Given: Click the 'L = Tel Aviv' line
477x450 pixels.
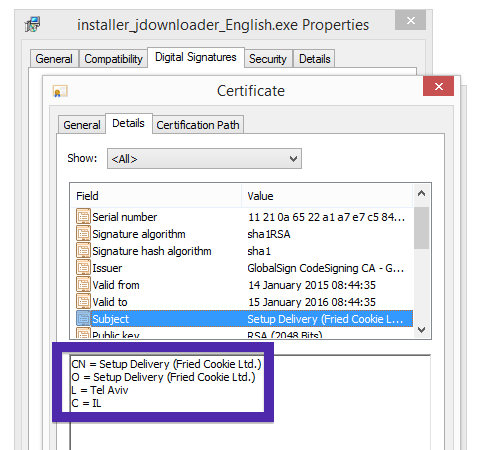Looking at the screenshot, I should (x=100, y=390).
